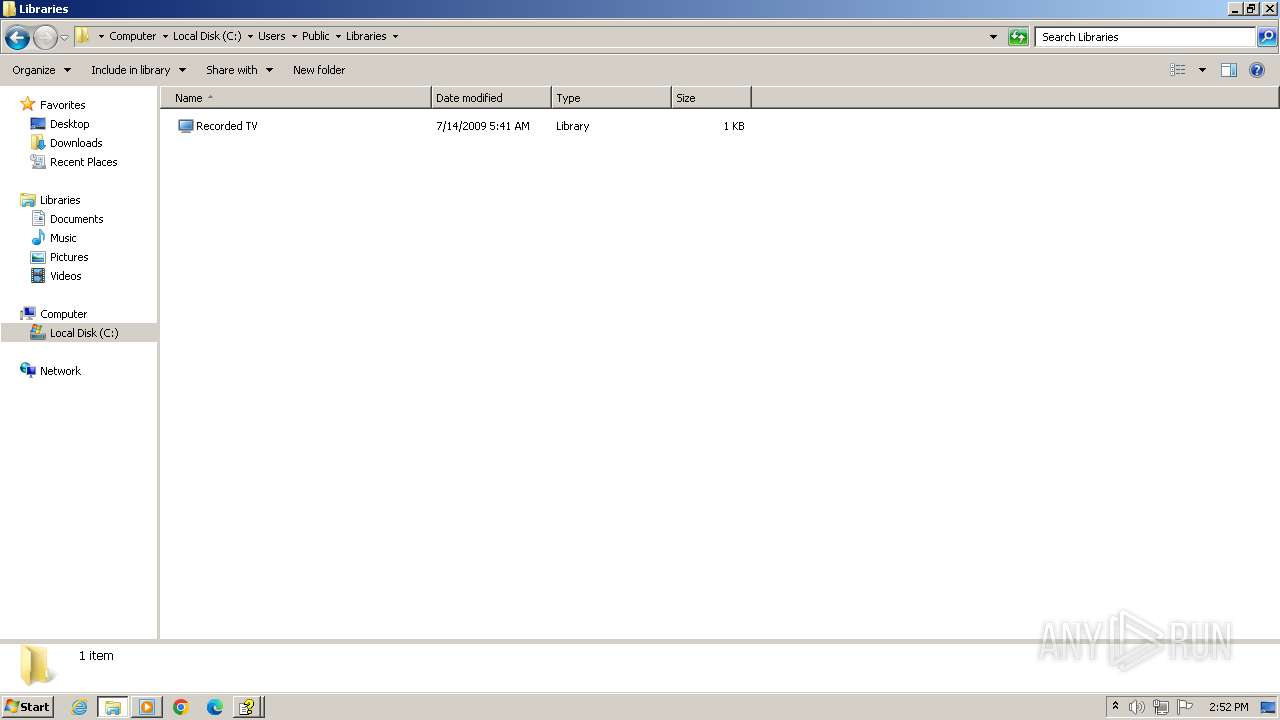Select Computer in the navigation pane
1280x720 pixels.
pyautogui.click(x=63, y=314)
